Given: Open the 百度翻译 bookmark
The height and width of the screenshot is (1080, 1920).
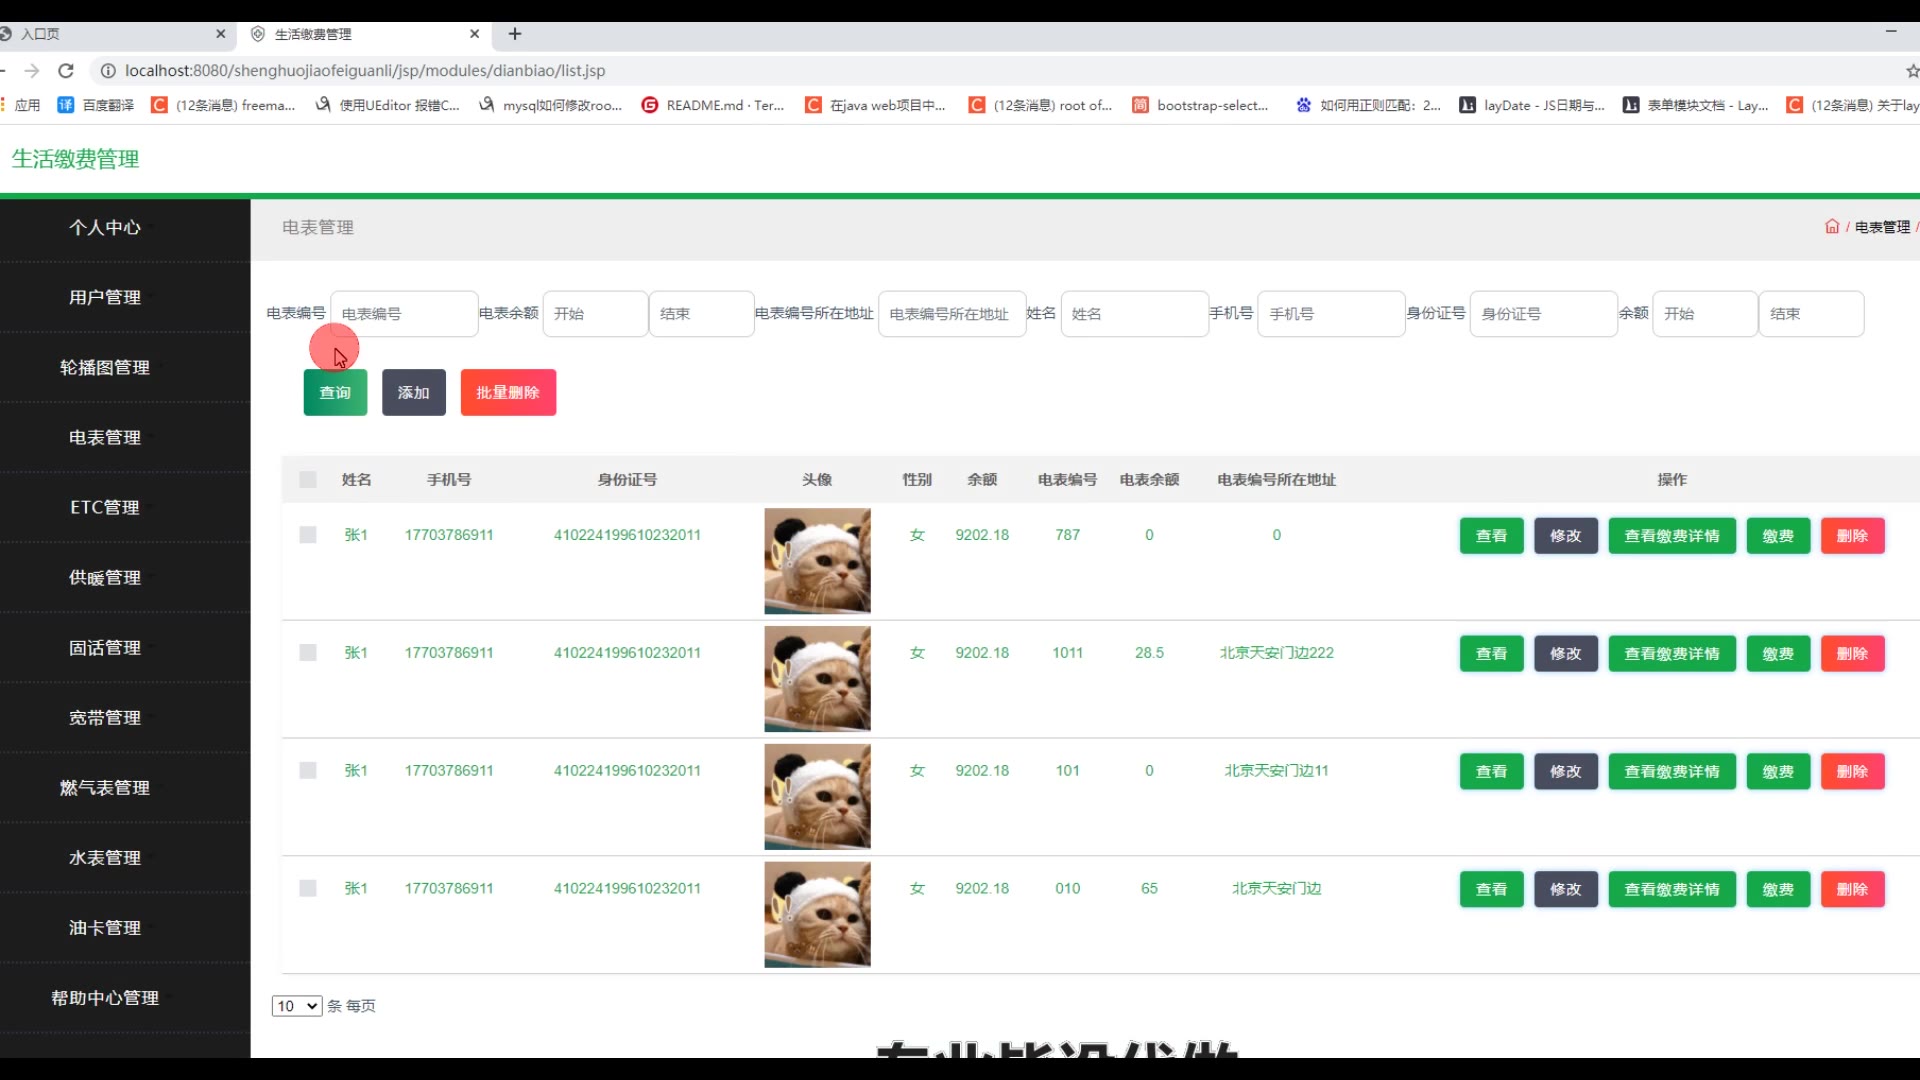Looking at the screenshot, I should click(96, 105).
